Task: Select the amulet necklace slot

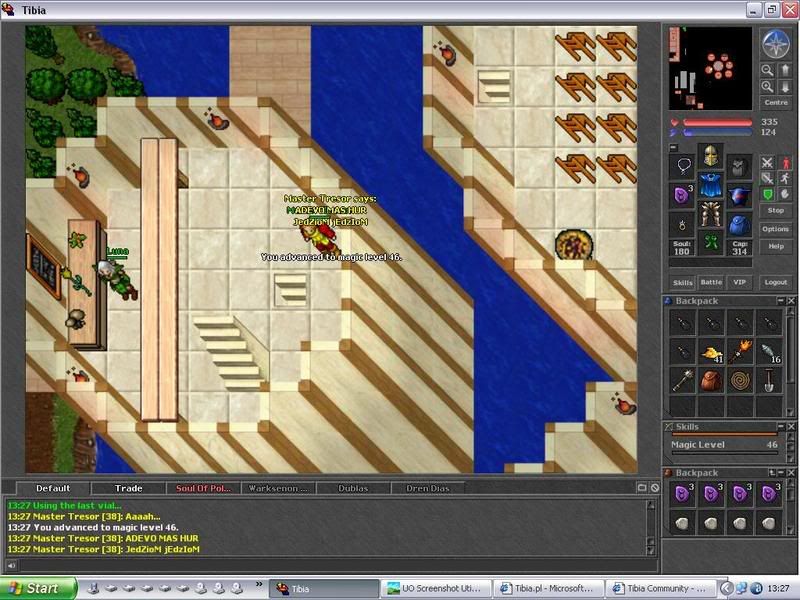Action: 682,166
